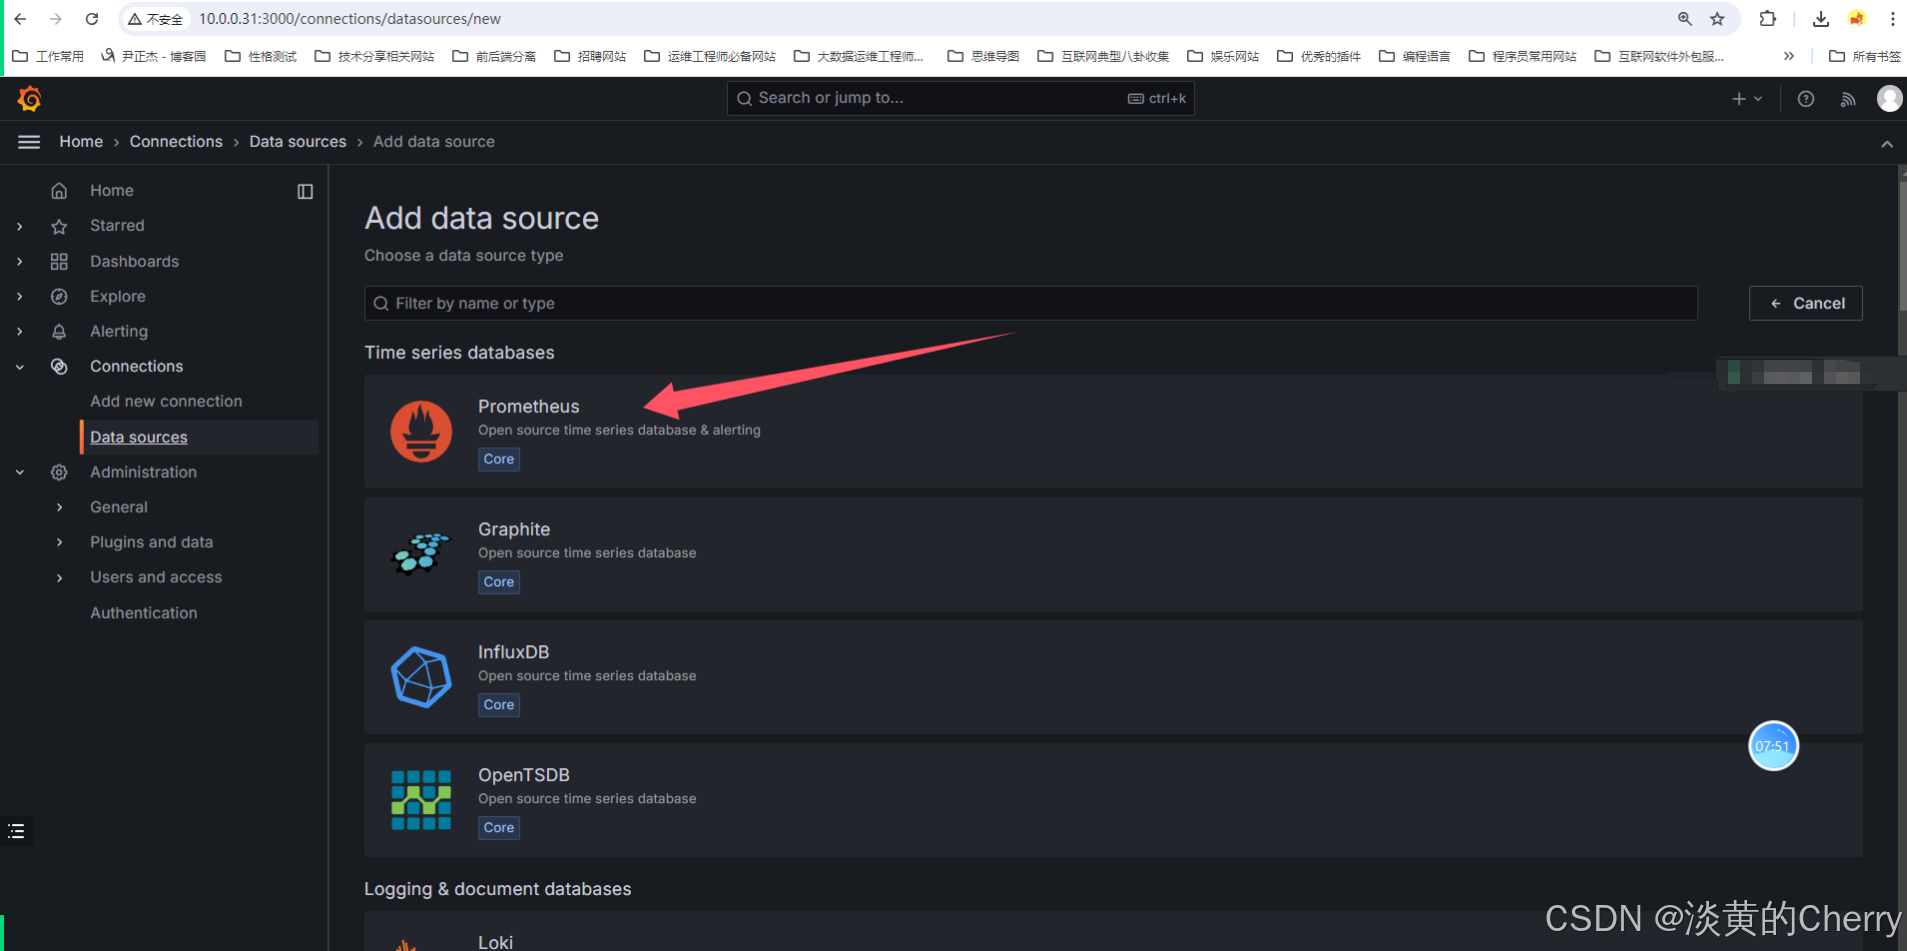Image resolution: width=1907 pixels, height=951 pixels.
Task: Click the Connections plug icon
Action: [x=59, y=366]
